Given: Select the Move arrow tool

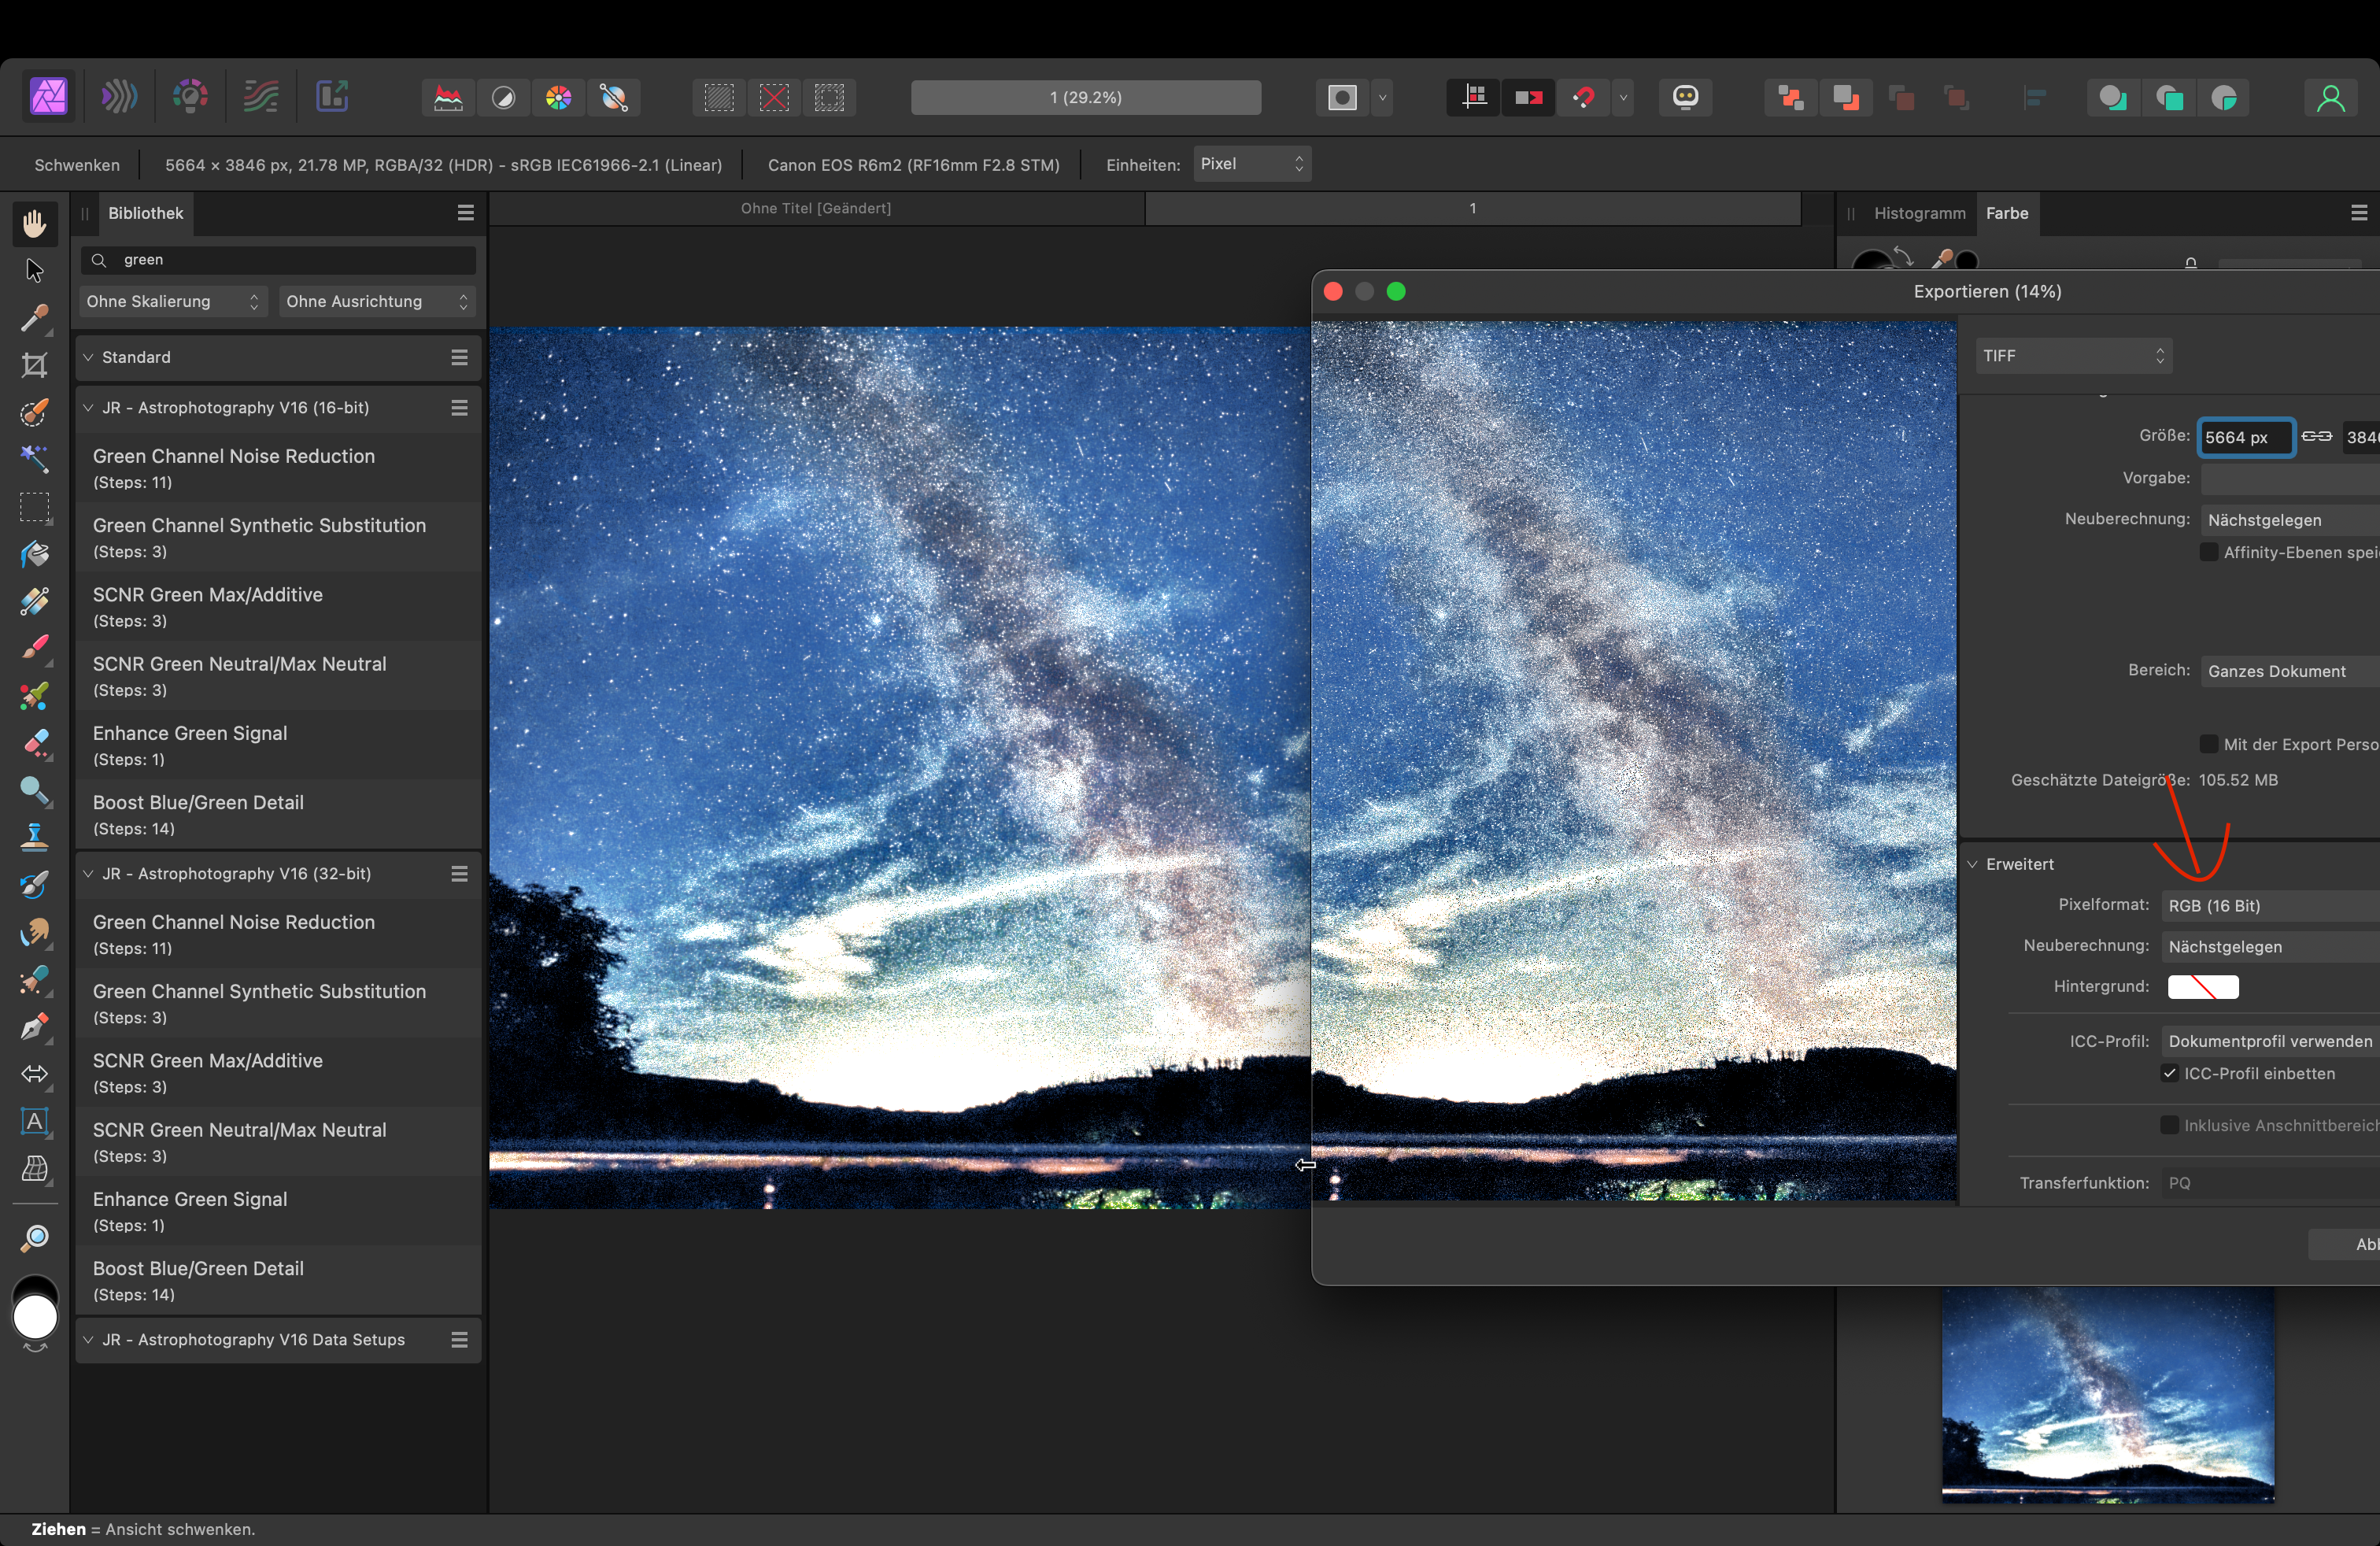Looking at the screenshot, I should click(35, 270).
